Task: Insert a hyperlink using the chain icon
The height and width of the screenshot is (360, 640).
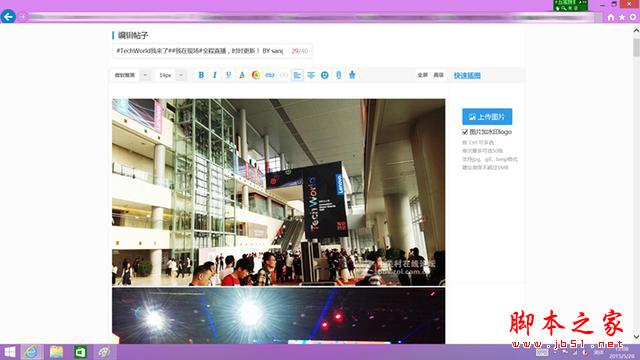Action: tap(270, 75)
